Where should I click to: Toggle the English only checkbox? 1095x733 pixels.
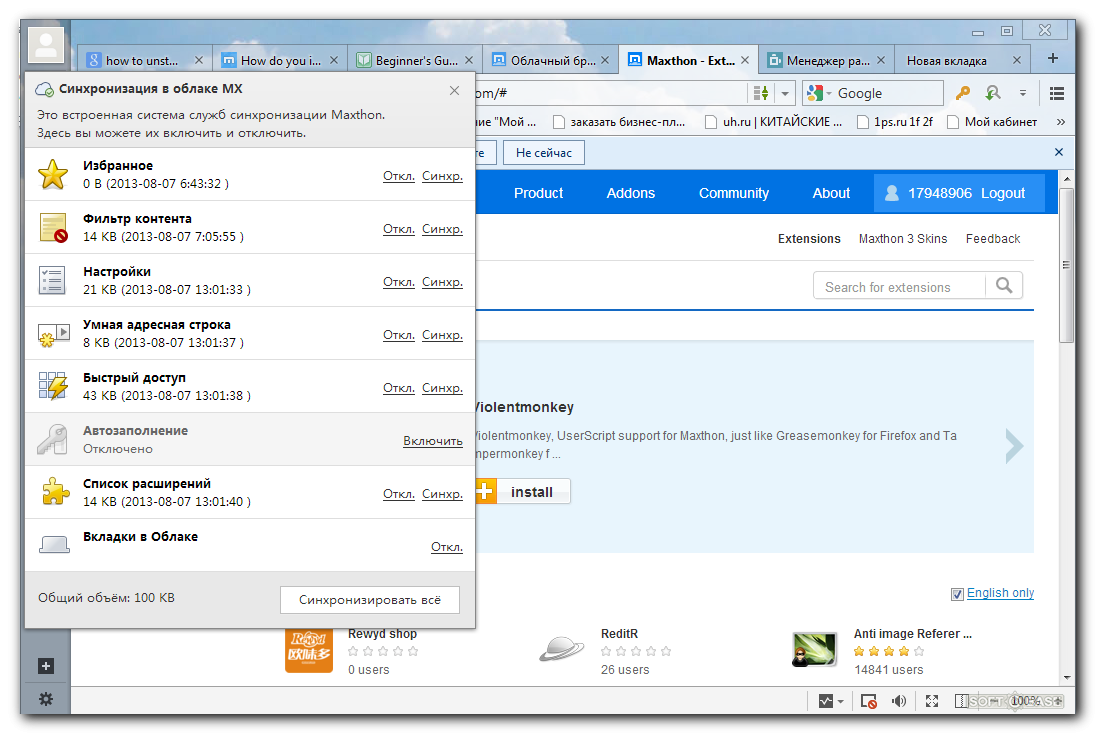(957, 593)
